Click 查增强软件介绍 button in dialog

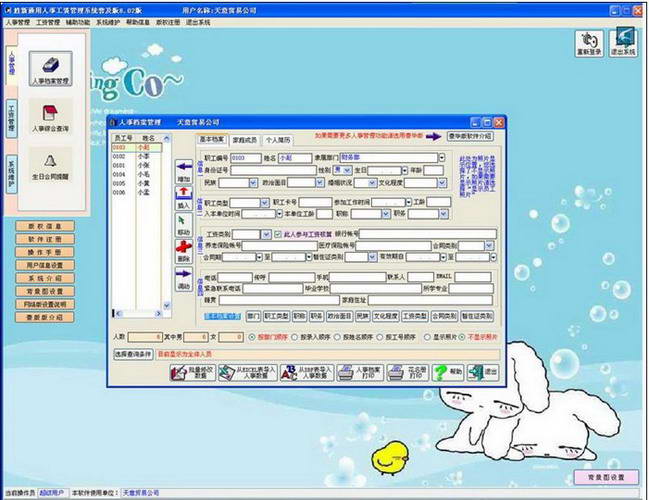[x=470, y=136]
